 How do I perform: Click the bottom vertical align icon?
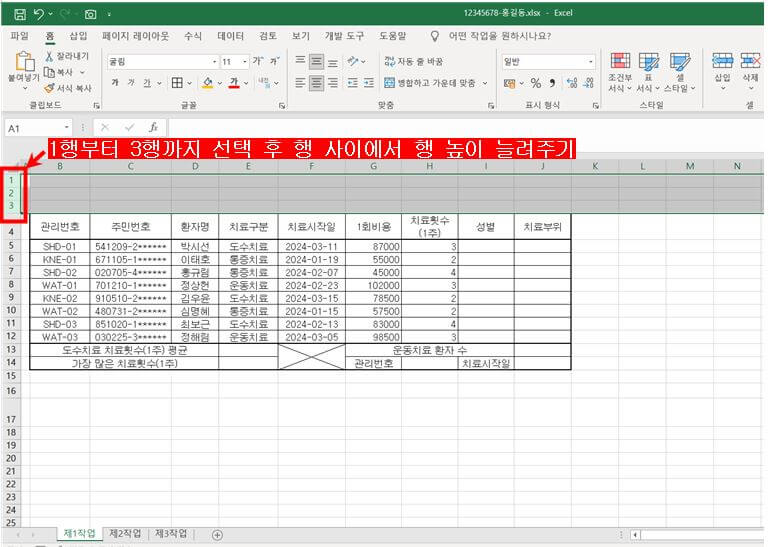(x=333, y=62)
